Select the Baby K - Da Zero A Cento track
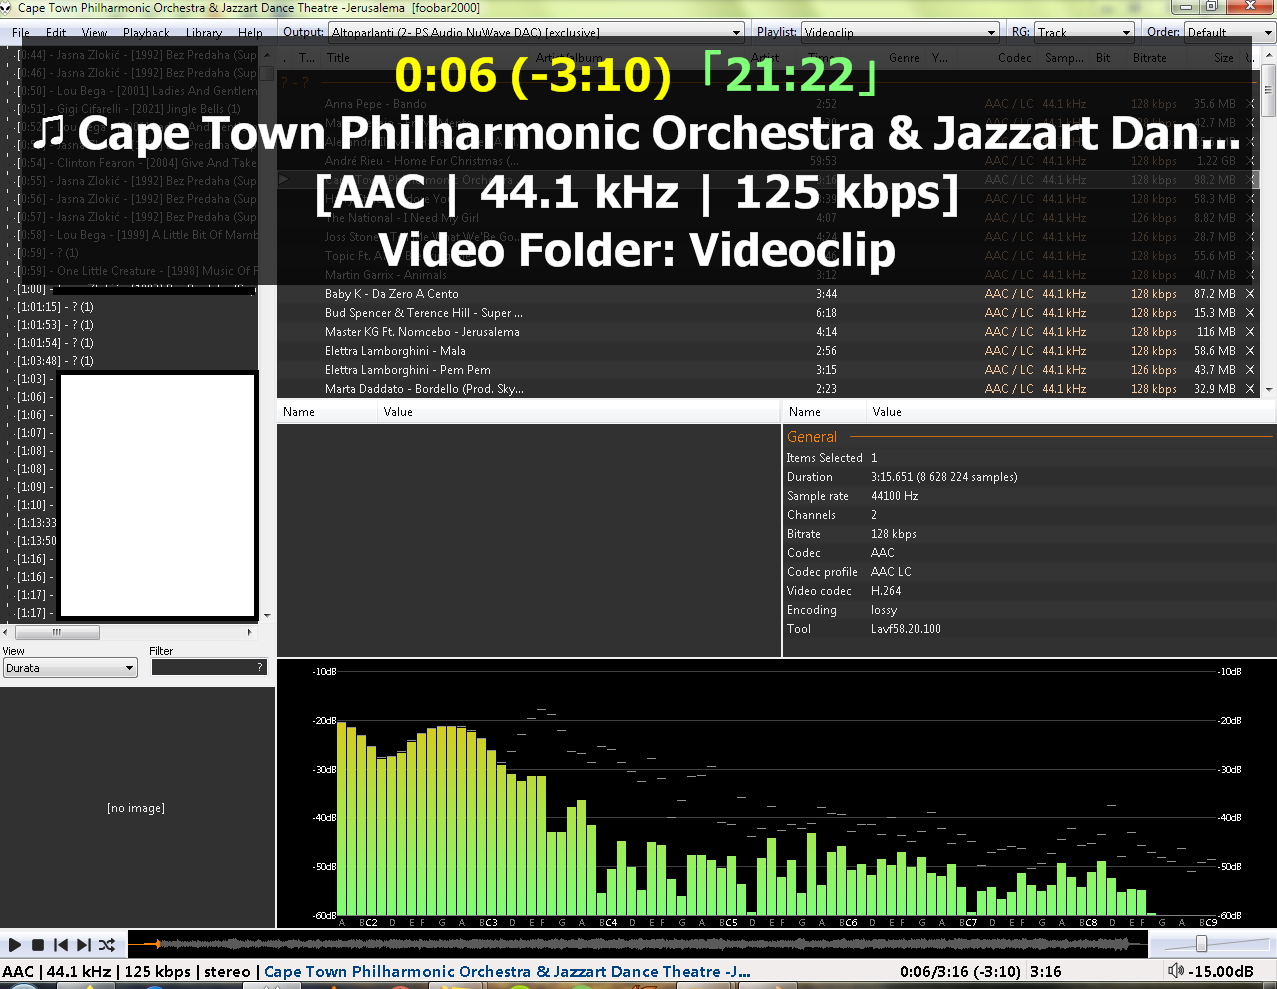The width and height of the screenshot is (1277, 989). point(391,294)
